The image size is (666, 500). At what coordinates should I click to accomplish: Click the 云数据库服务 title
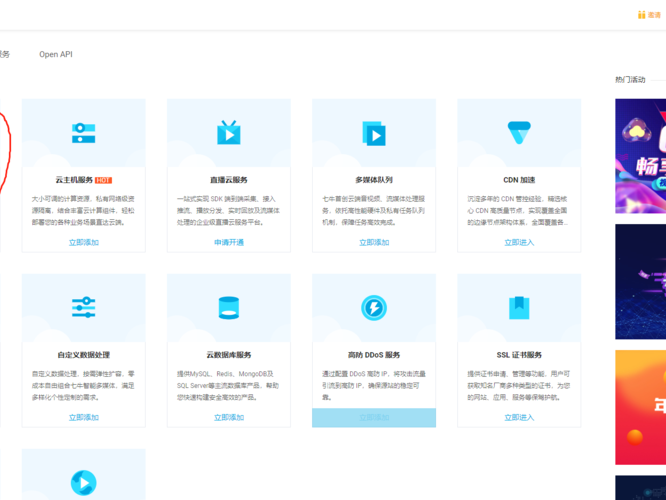click(x=229, y=355)
